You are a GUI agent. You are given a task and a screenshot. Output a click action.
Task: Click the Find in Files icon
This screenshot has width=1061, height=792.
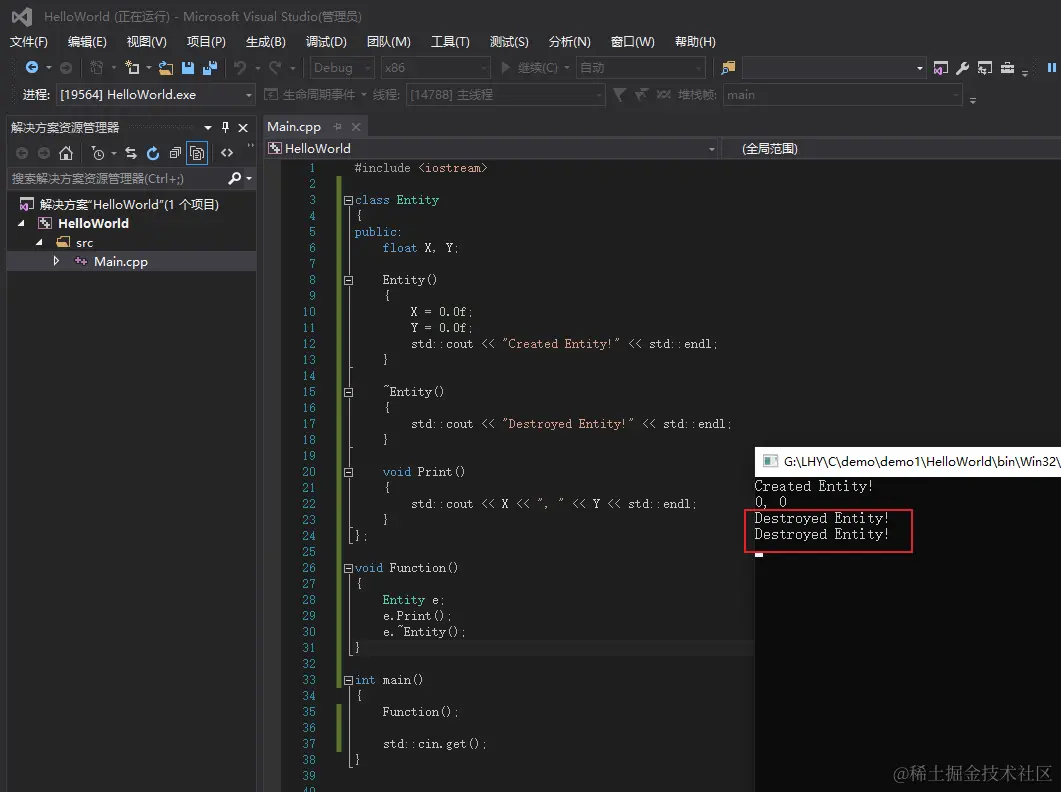coord(728,68)
